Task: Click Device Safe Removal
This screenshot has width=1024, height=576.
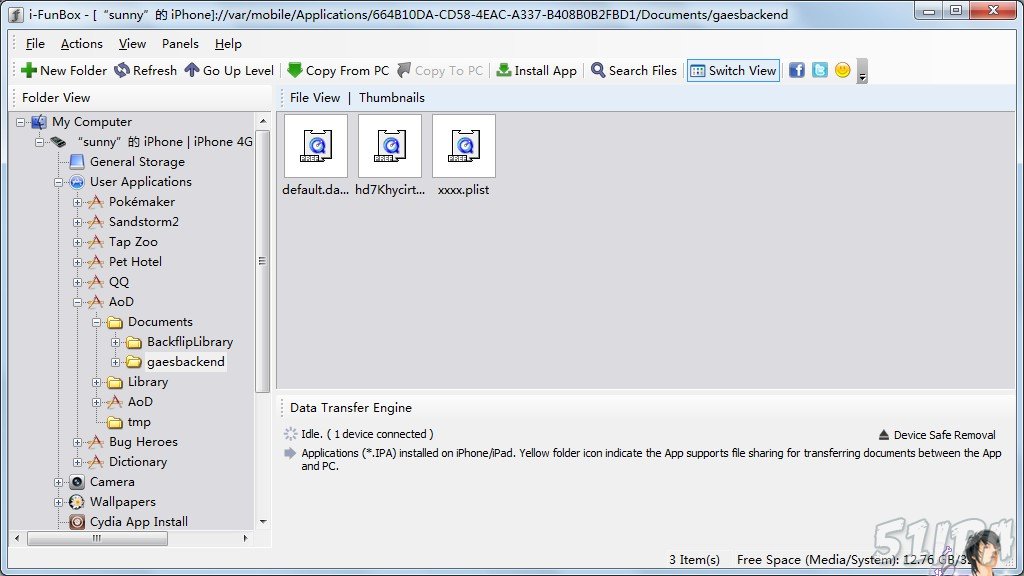Action: pyautogui.click(x=937, y=435)
